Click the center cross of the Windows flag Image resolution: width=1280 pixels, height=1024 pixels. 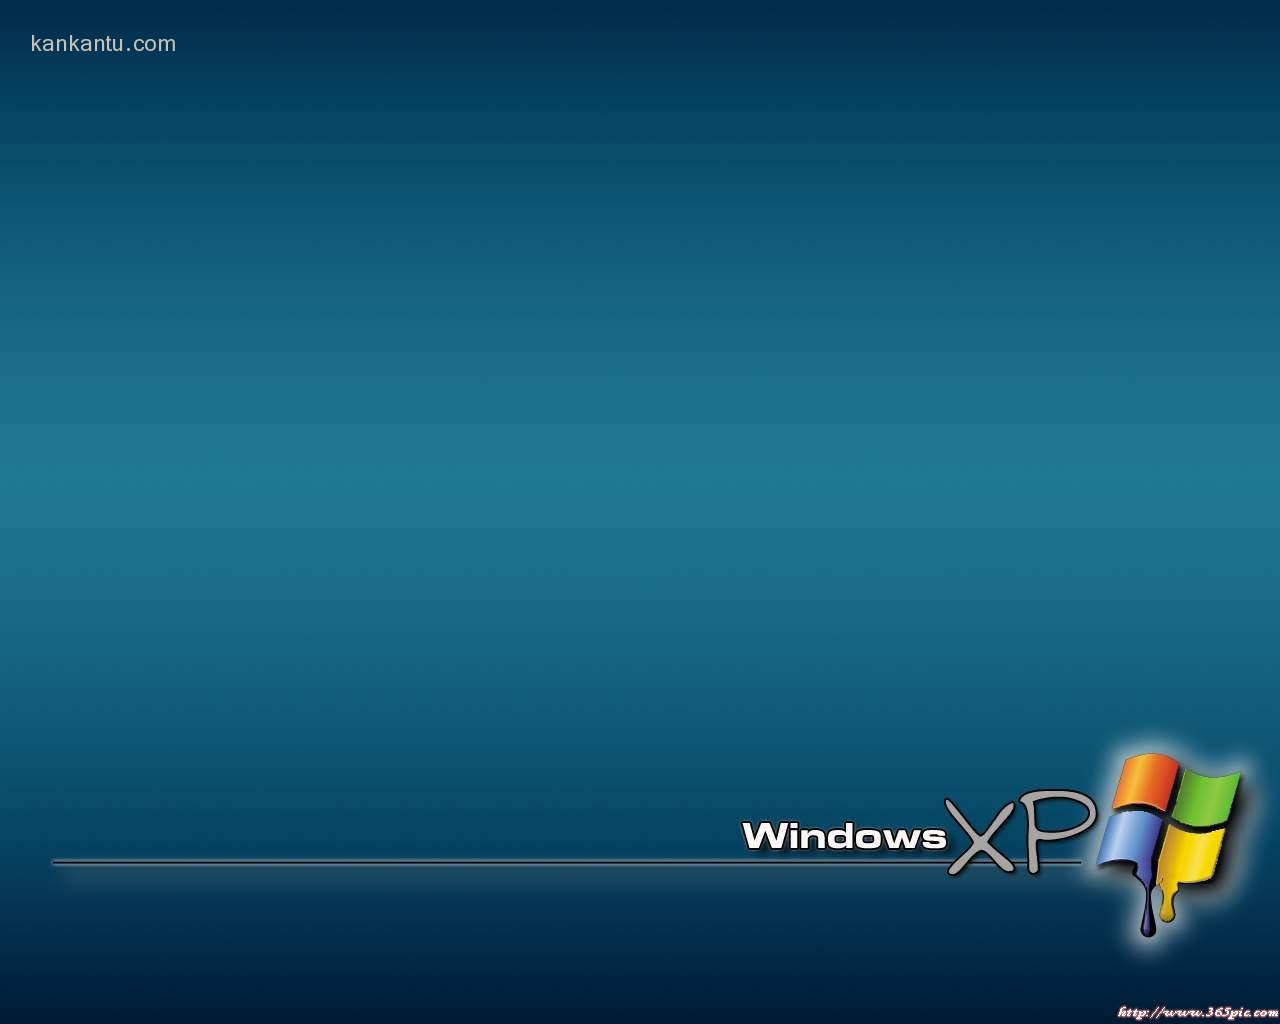click(1168, 820)
